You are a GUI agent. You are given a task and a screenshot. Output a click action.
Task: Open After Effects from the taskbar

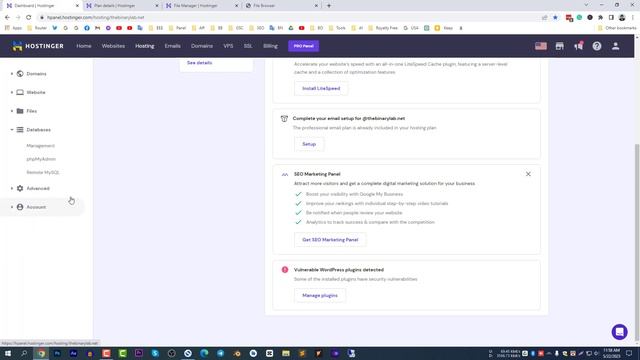(73, 353)
